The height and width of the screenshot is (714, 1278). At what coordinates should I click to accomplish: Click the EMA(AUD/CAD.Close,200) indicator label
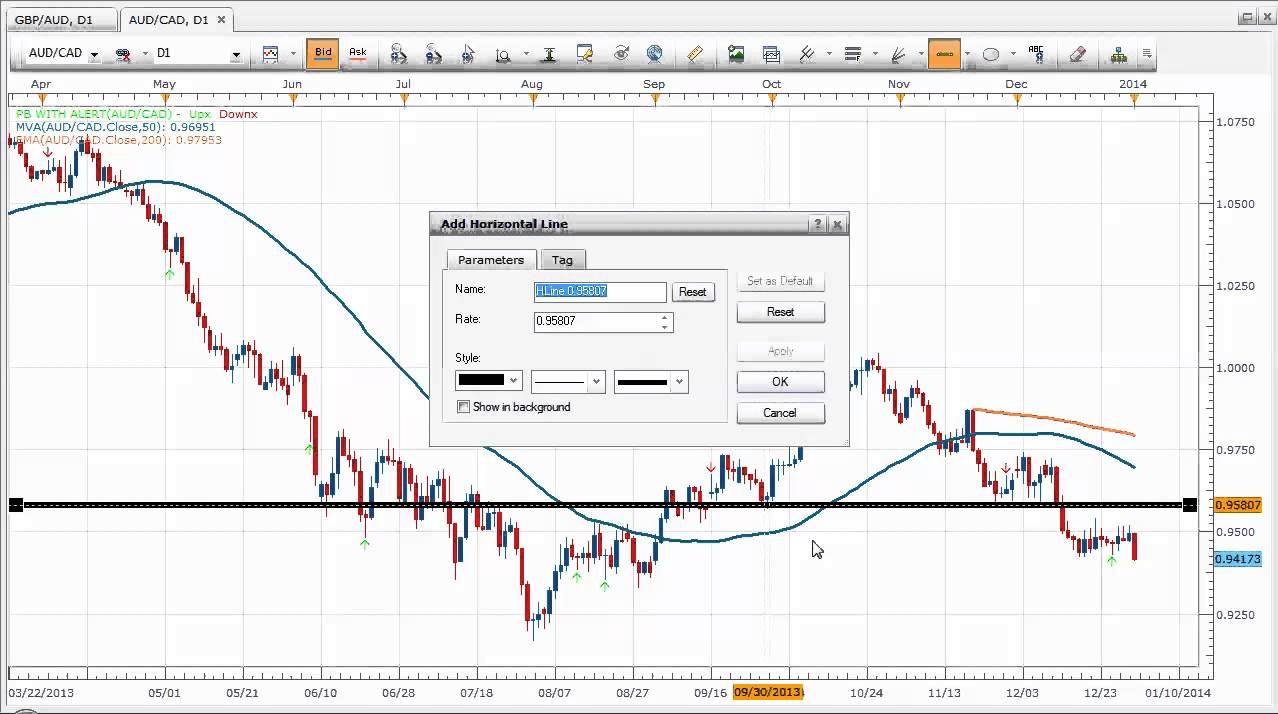pyautogui.click(x=118, y=140)
